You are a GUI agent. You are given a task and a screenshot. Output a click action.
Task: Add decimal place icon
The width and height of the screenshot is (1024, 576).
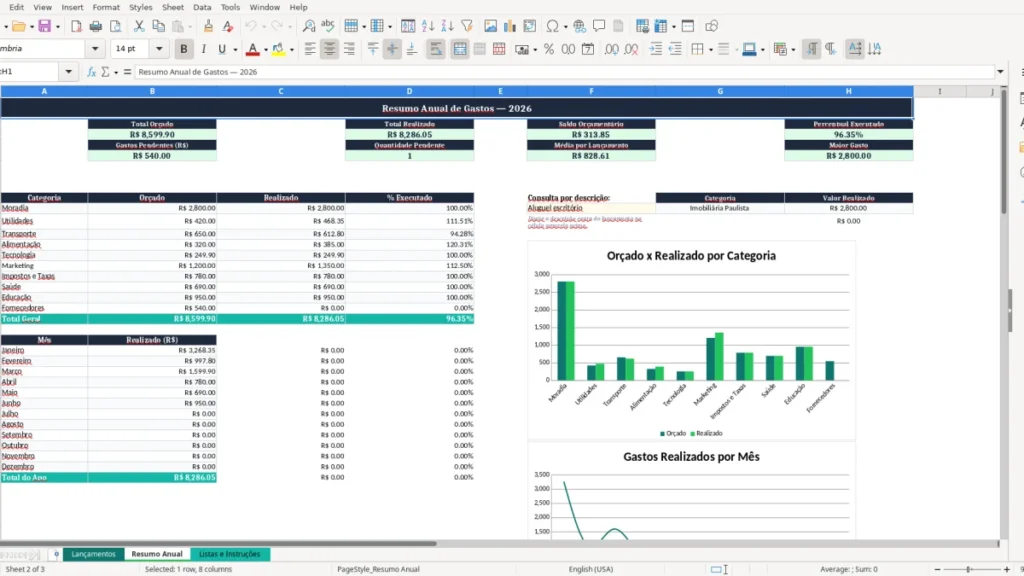[611, 49]
